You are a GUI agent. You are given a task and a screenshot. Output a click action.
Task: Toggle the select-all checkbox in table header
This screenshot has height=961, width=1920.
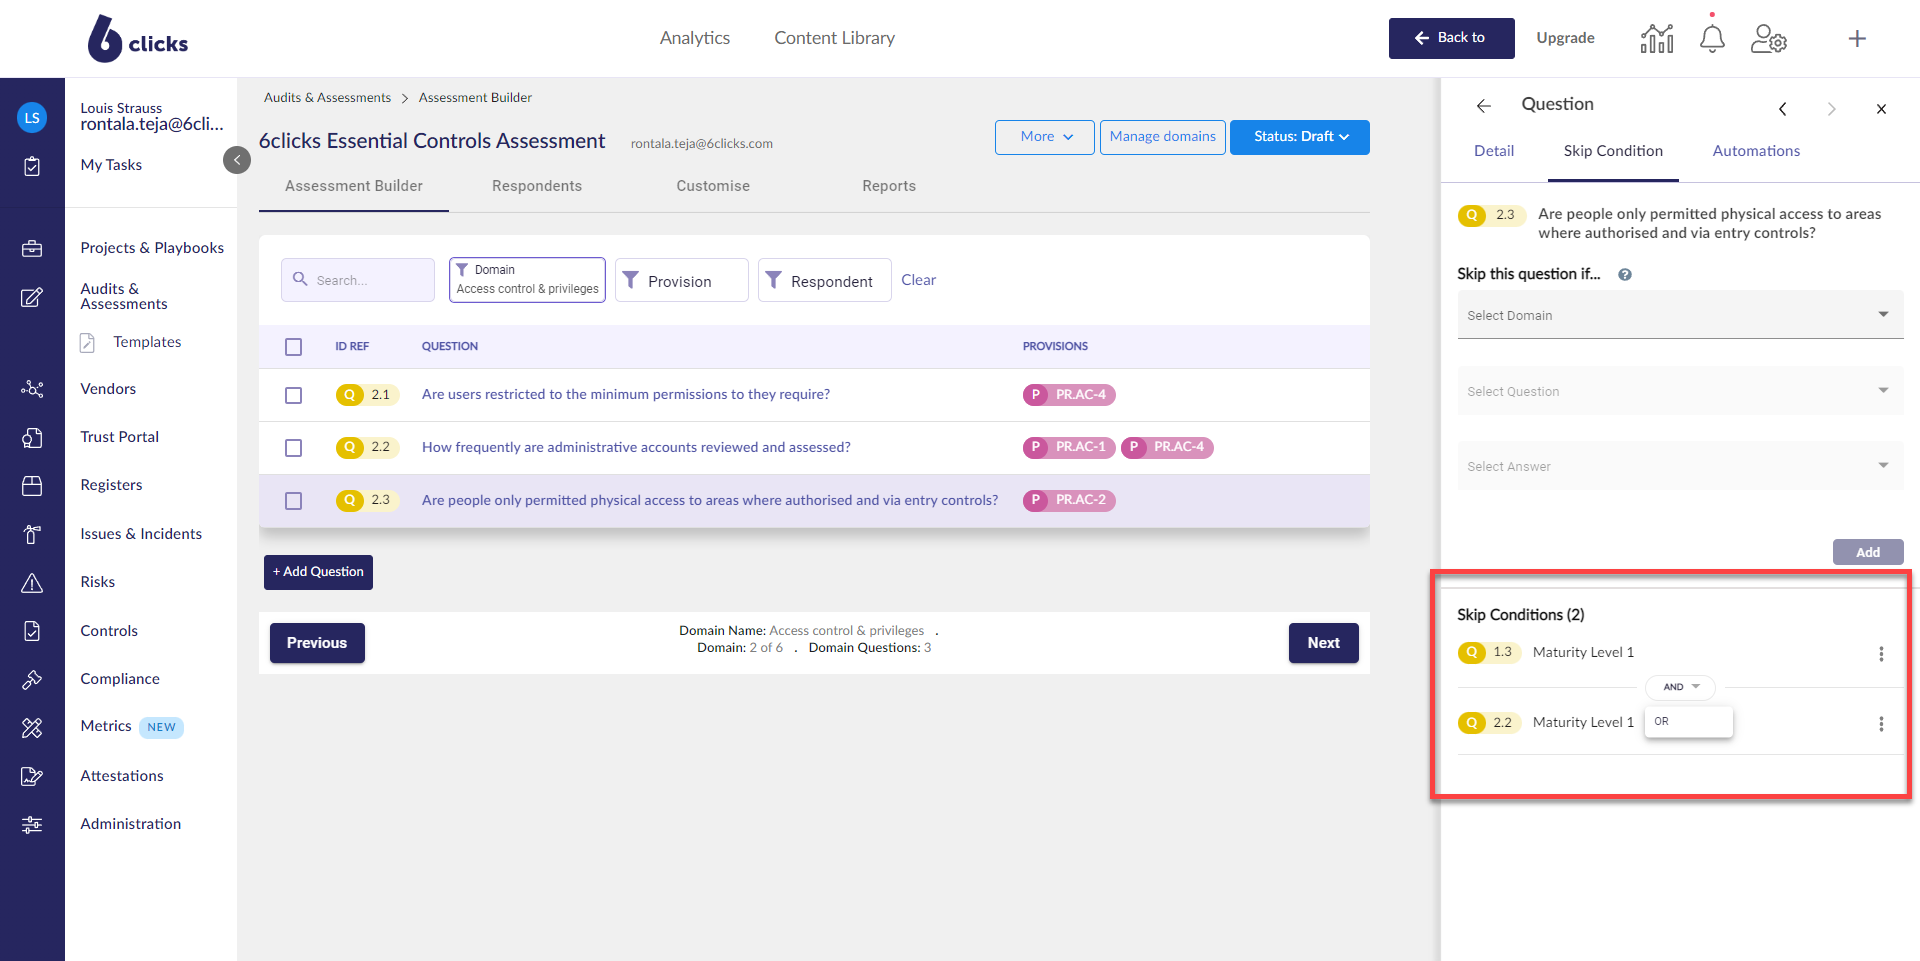pos(293,347)
